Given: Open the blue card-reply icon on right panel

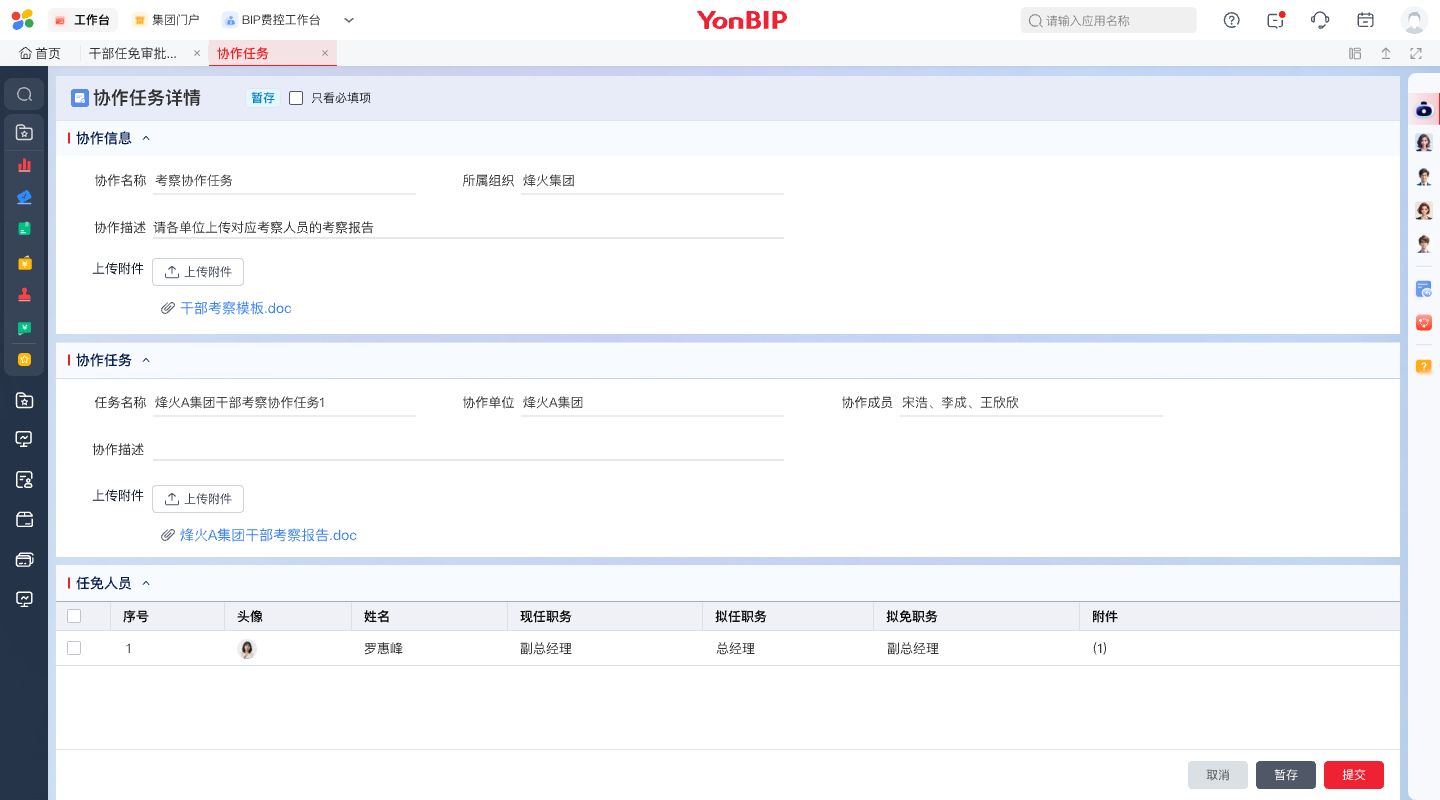Looking at the screenshot, I should 1424,289.
